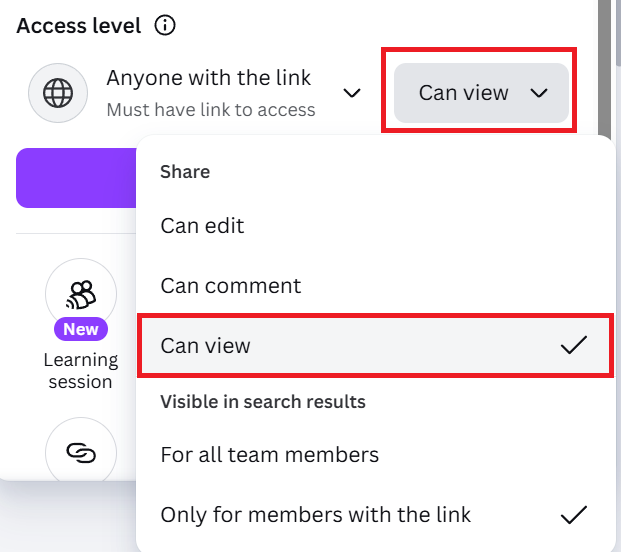The image size is (621, 552).
Task: Click the Learning session label
Action: (x=81, y=370)
